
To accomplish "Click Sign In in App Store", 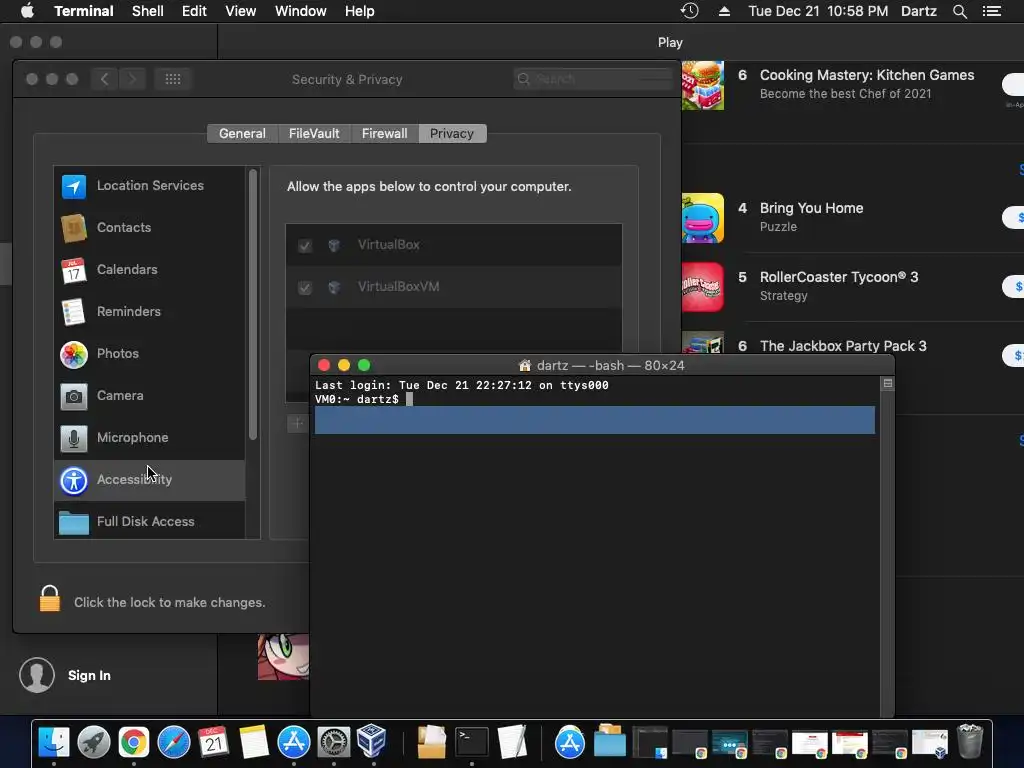I will (89, 675).
